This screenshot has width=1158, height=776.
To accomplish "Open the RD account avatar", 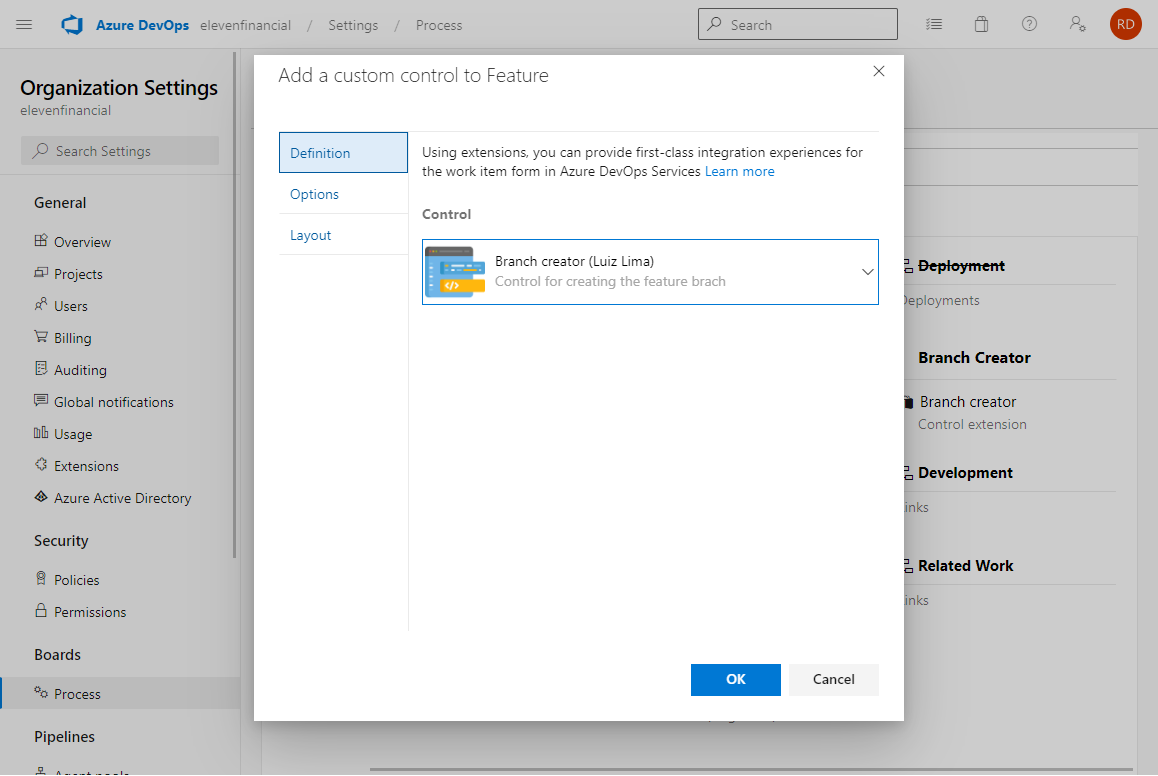I will point(1126,24).
